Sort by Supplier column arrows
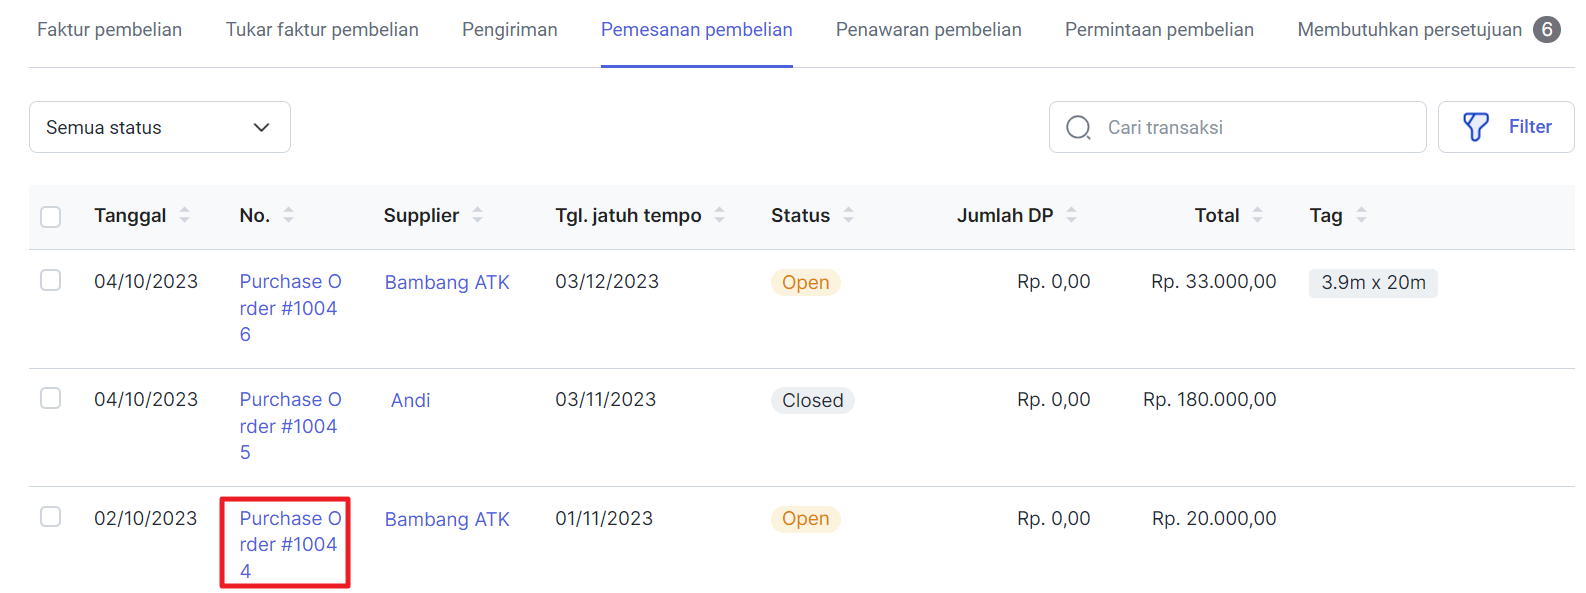 [478, 215]
